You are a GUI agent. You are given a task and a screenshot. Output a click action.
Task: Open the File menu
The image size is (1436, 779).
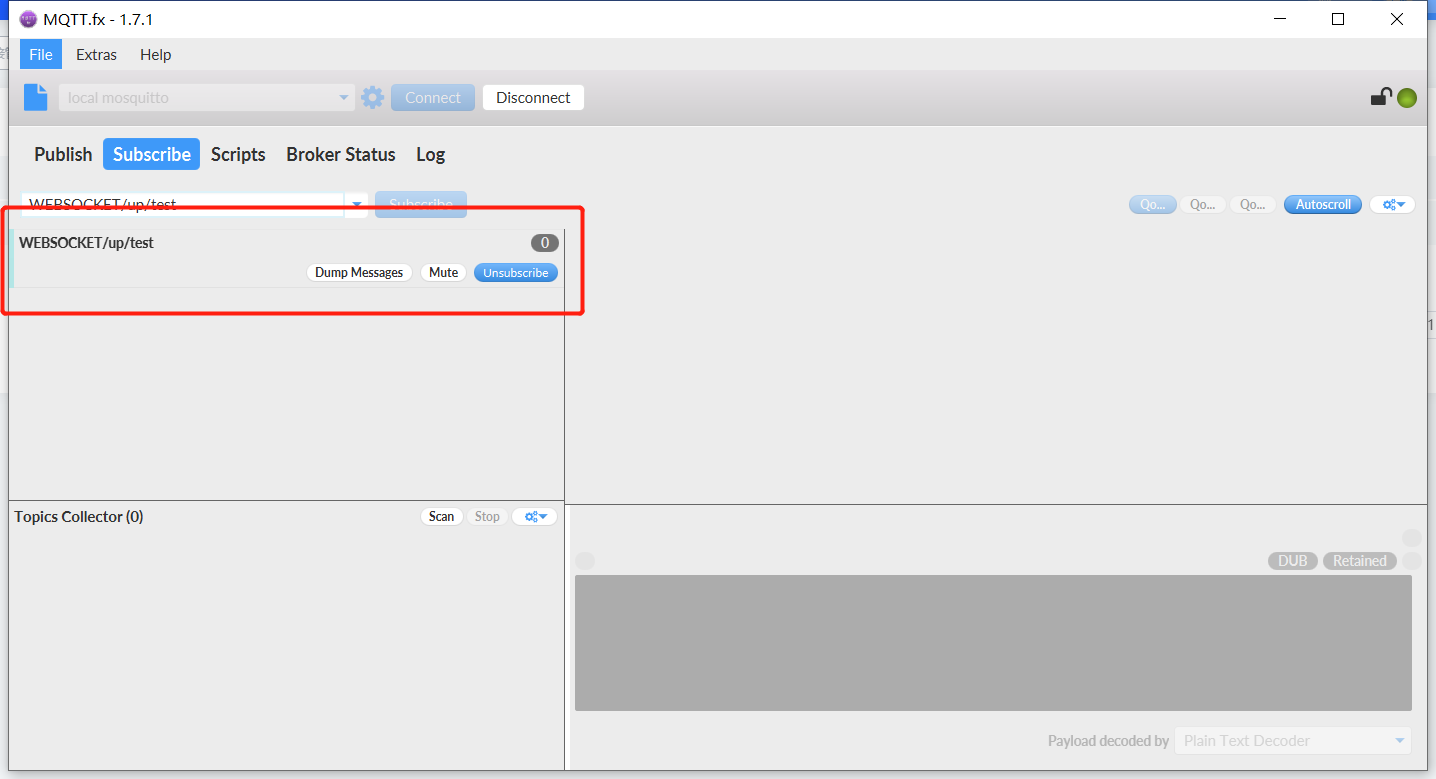click(x=41, y=54)
